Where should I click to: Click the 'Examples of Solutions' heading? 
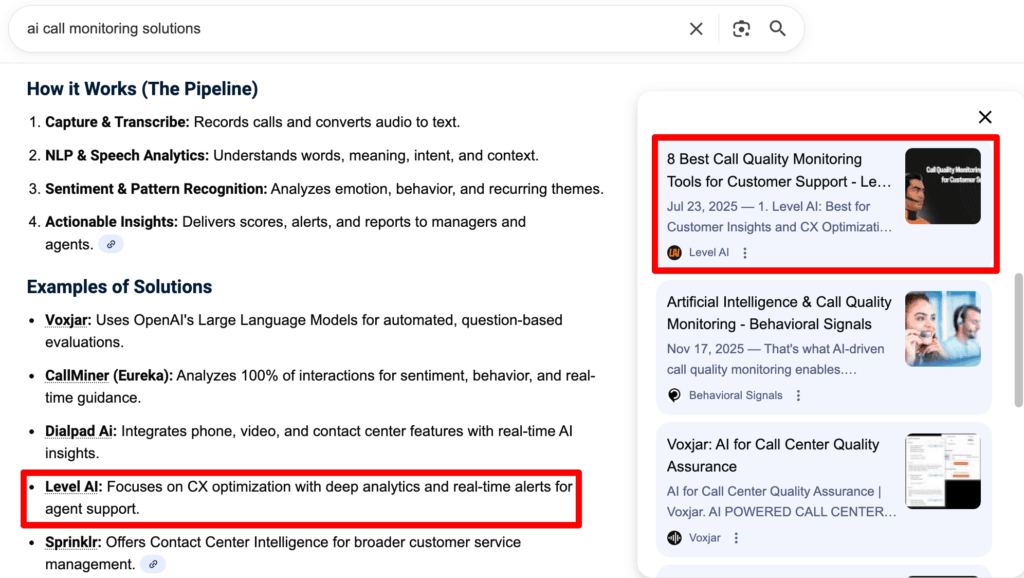[120, 287]
